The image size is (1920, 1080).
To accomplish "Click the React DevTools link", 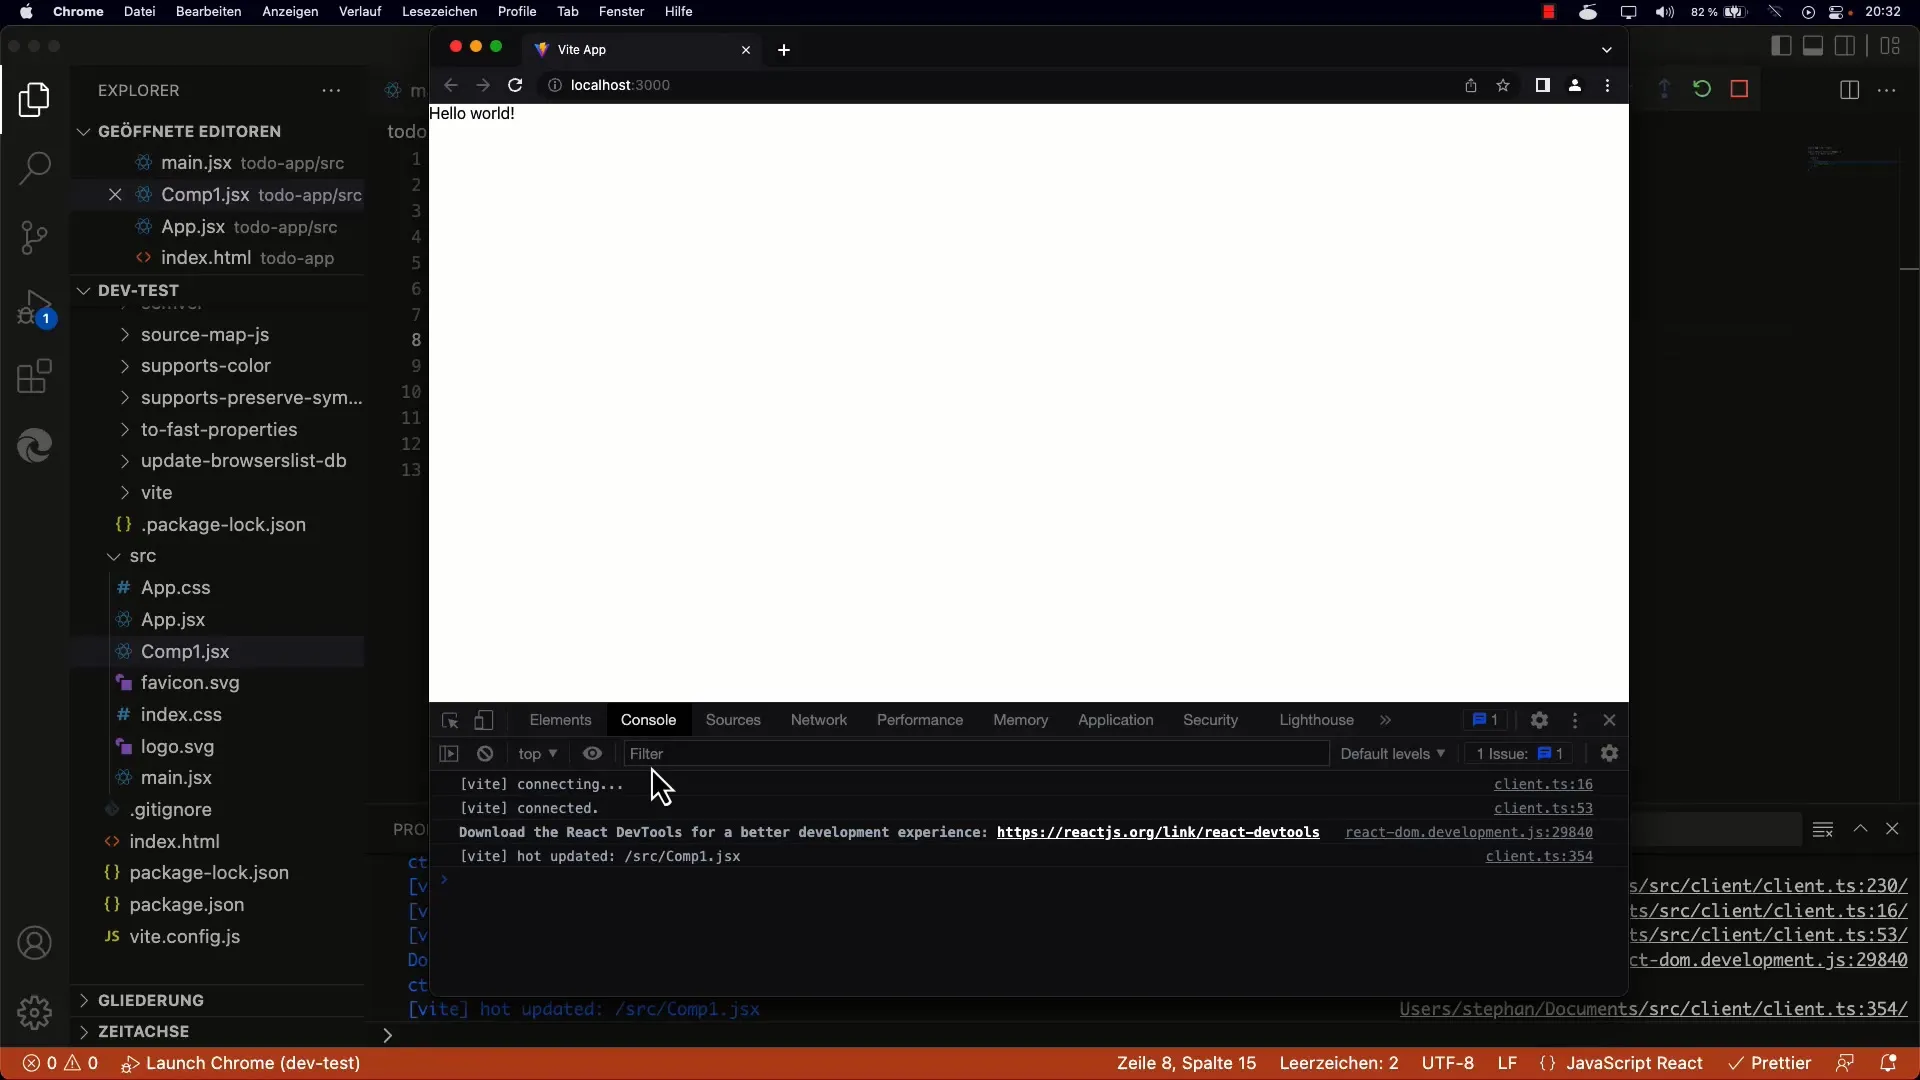I will coord(1158,832).
